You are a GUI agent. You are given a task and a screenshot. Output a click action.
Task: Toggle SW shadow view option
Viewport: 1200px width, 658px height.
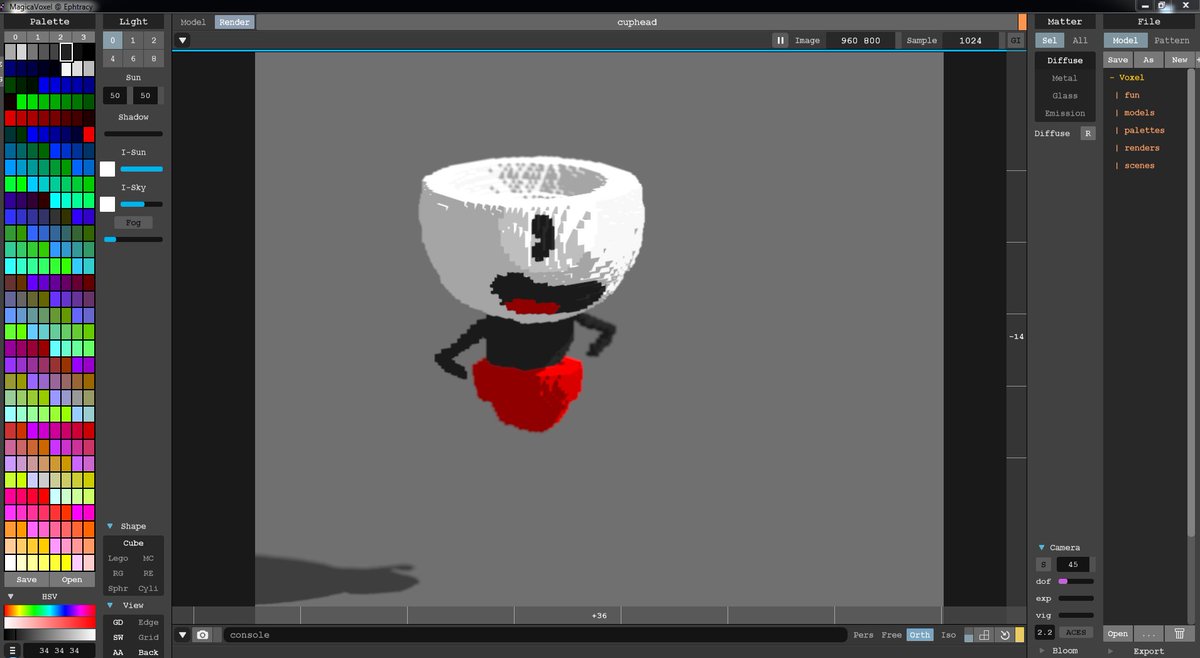118,637
